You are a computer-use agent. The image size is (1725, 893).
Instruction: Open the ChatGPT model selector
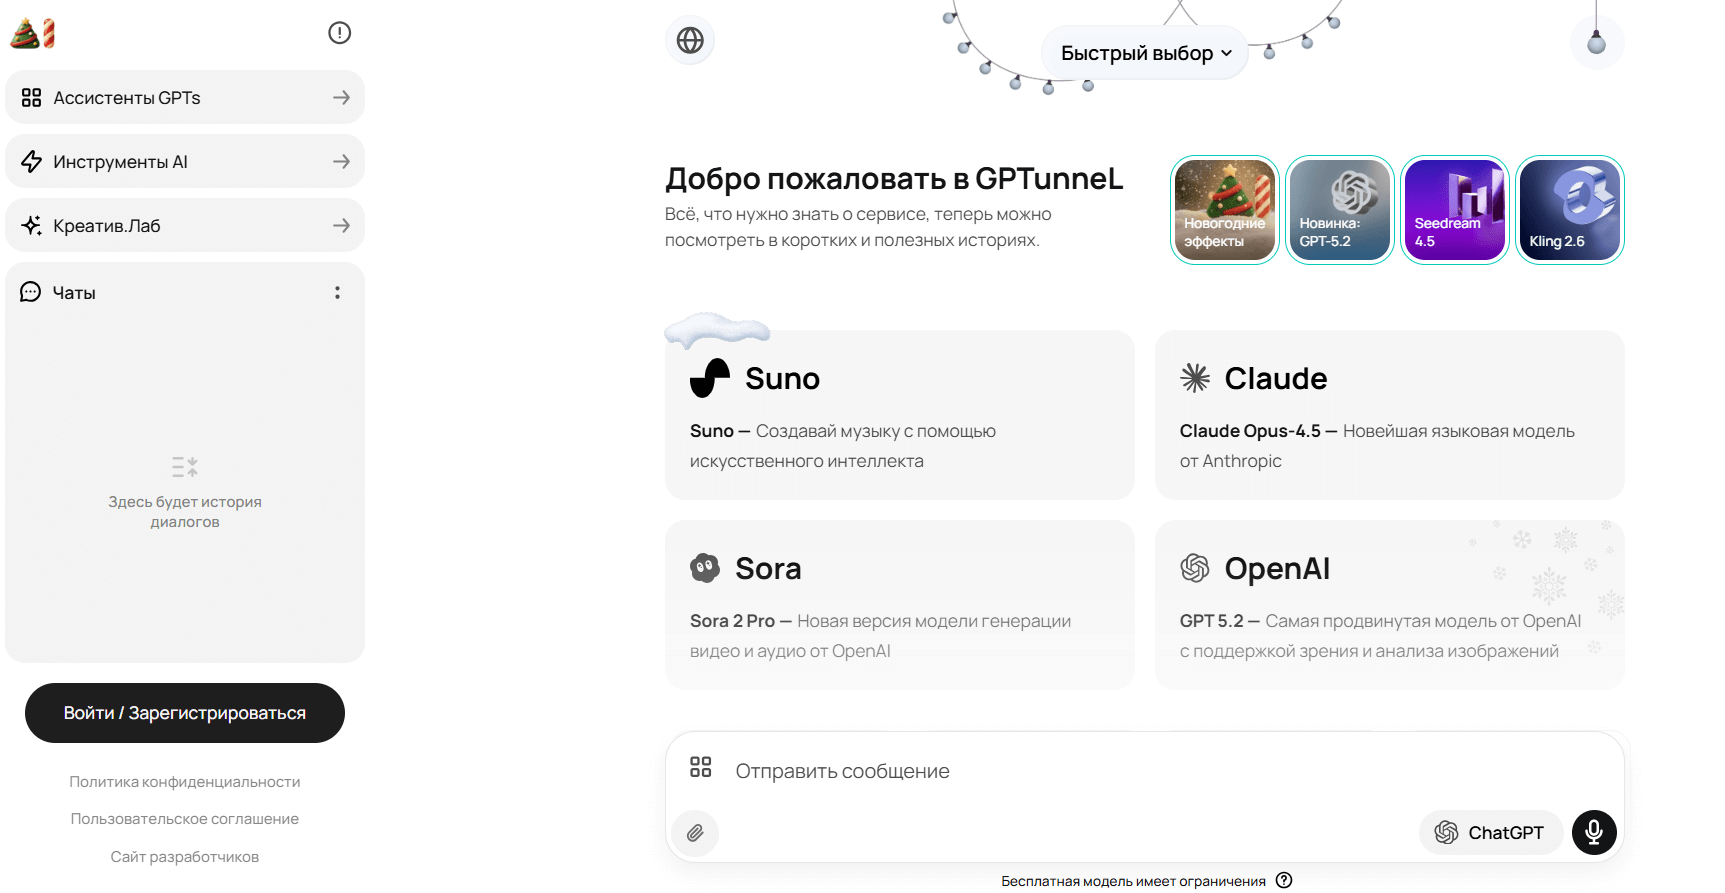tap(1490, 832)
